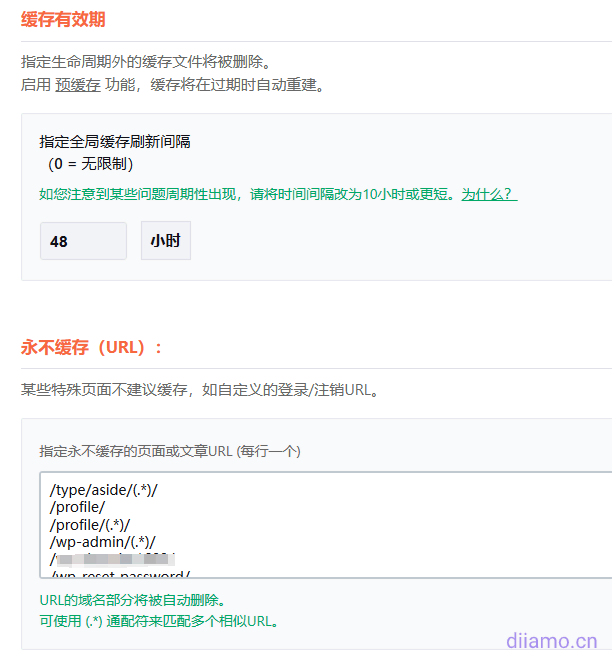
Task: Click the URL的域名部分将被自动删除 help text
Action: pos(132,600)
